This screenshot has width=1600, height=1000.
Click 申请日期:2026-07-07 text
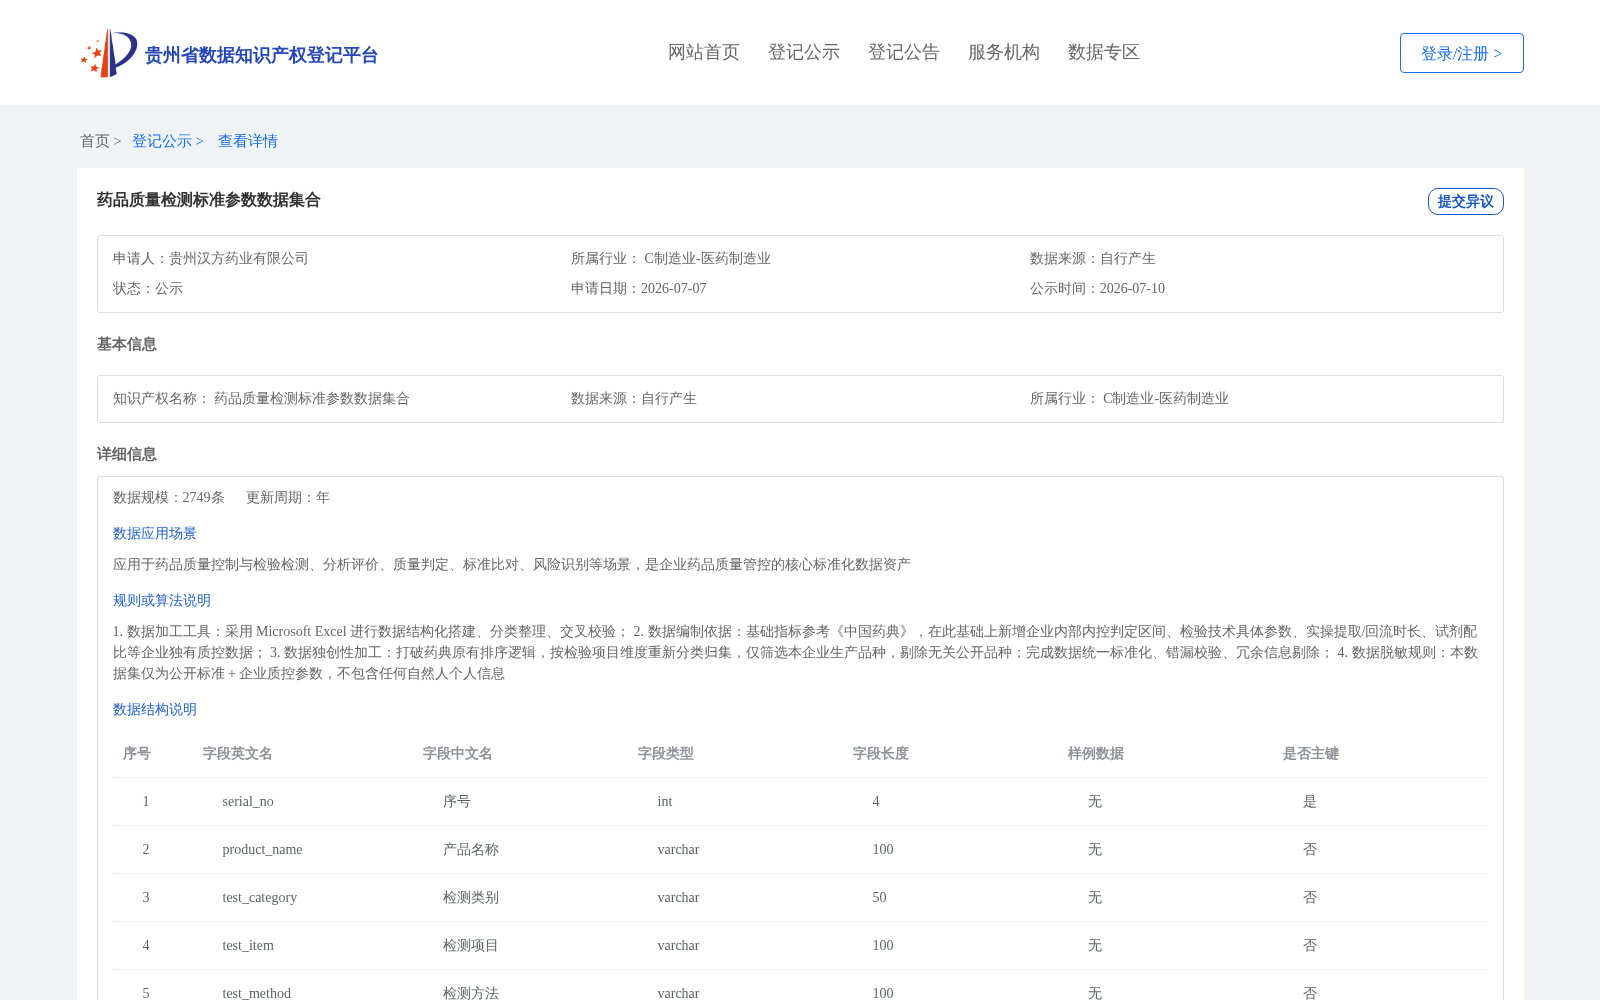639,288
